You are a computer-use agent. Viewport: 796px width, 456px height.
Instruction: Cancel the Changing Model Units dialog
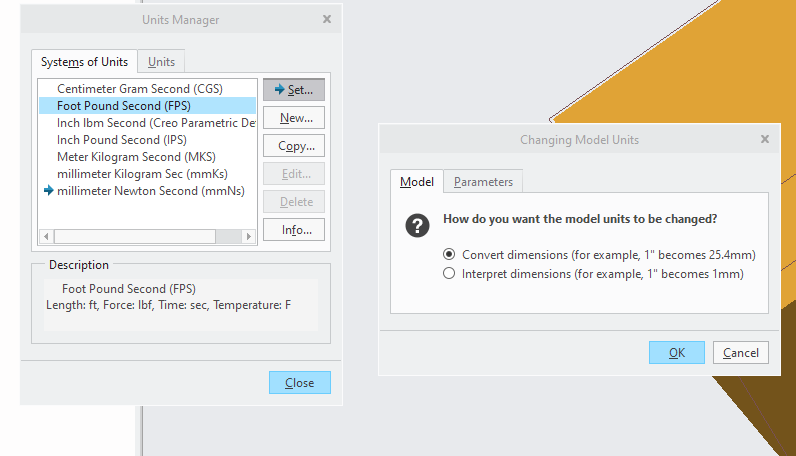pyautogui.click(x=741, y=352)
